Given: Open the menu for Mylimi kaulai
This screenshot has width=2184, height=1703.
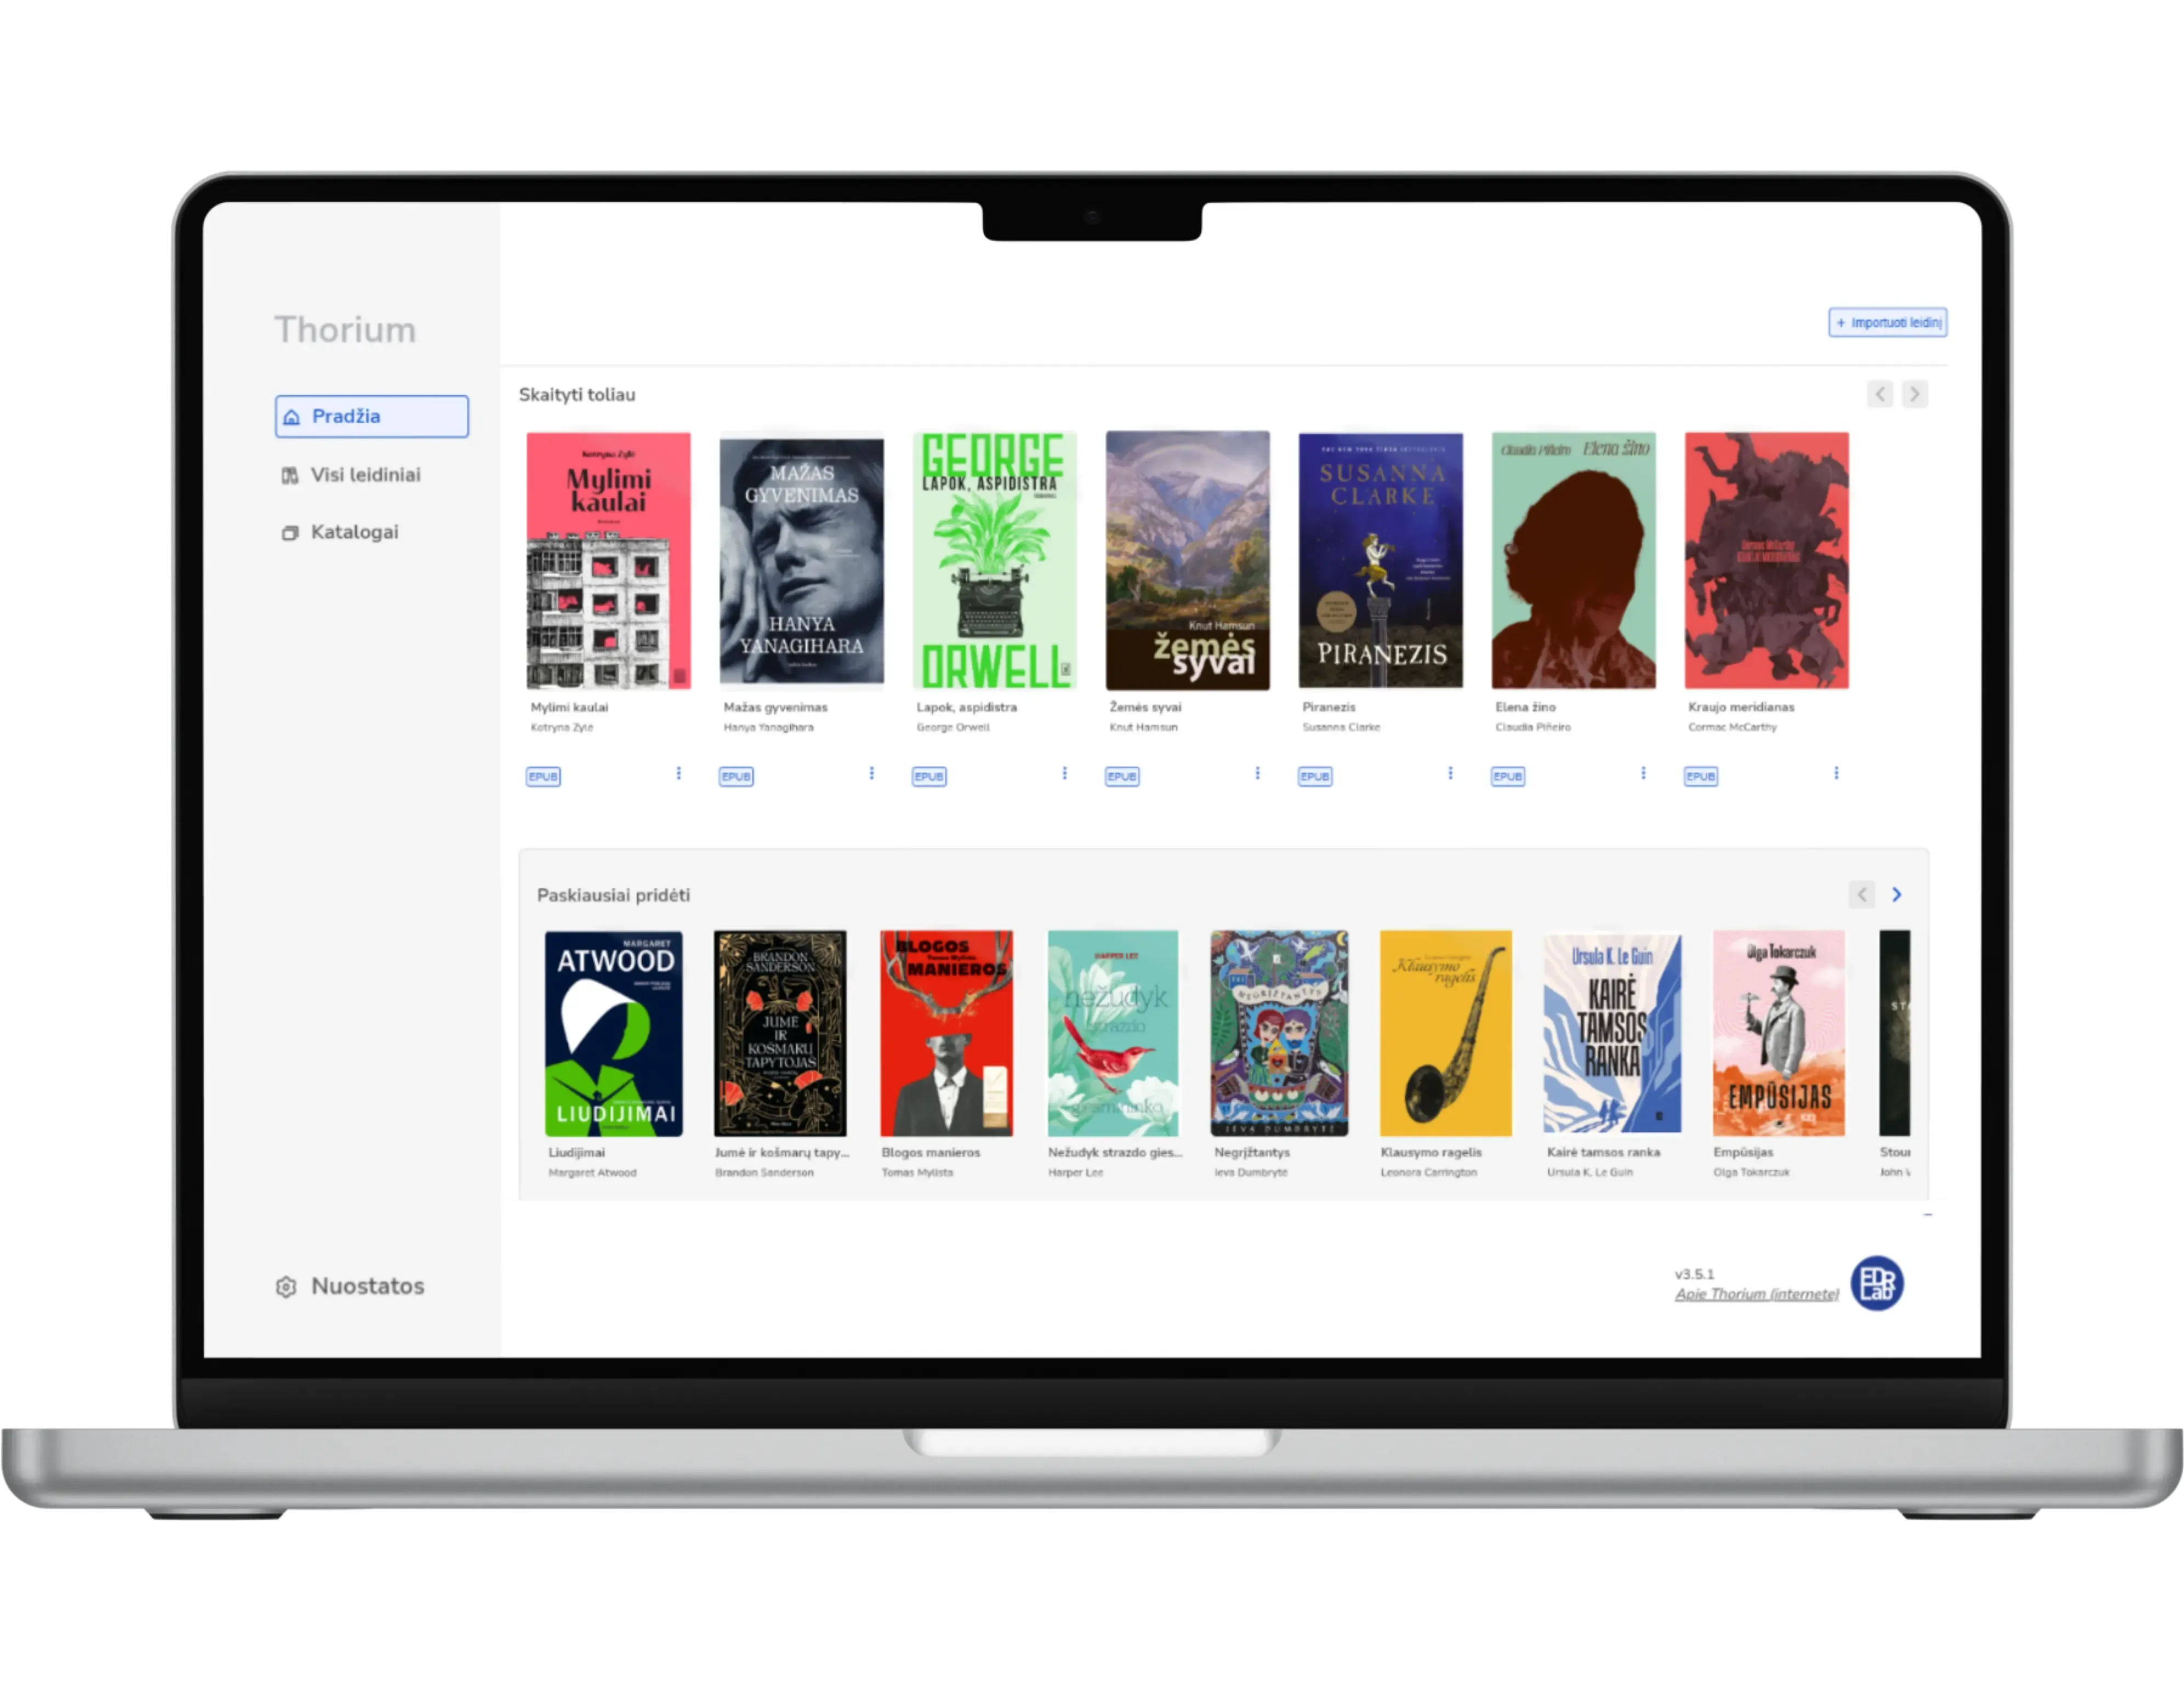Looking at the screenshot, I should click(679, 774).
